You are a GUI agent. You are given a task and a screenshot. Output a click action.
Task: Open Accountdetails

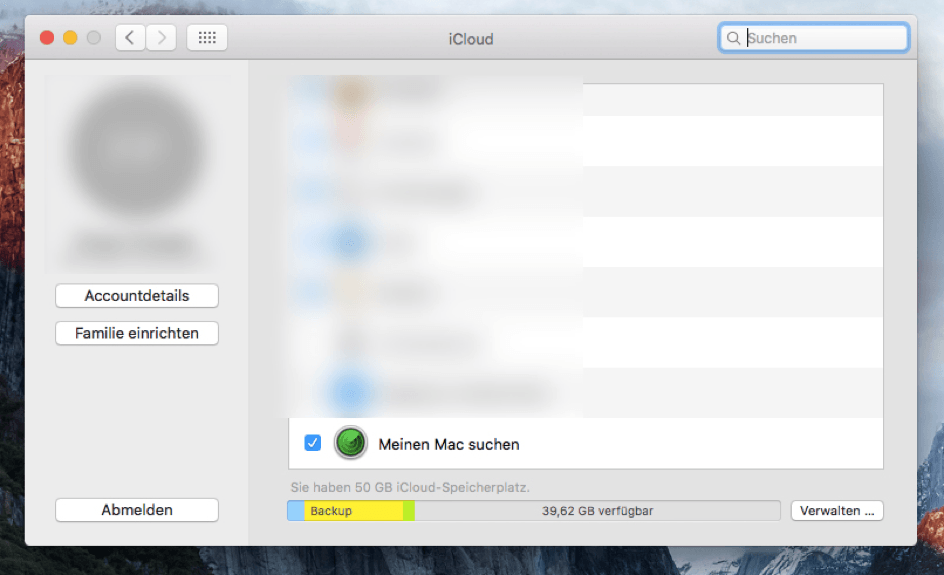[137, 296]
